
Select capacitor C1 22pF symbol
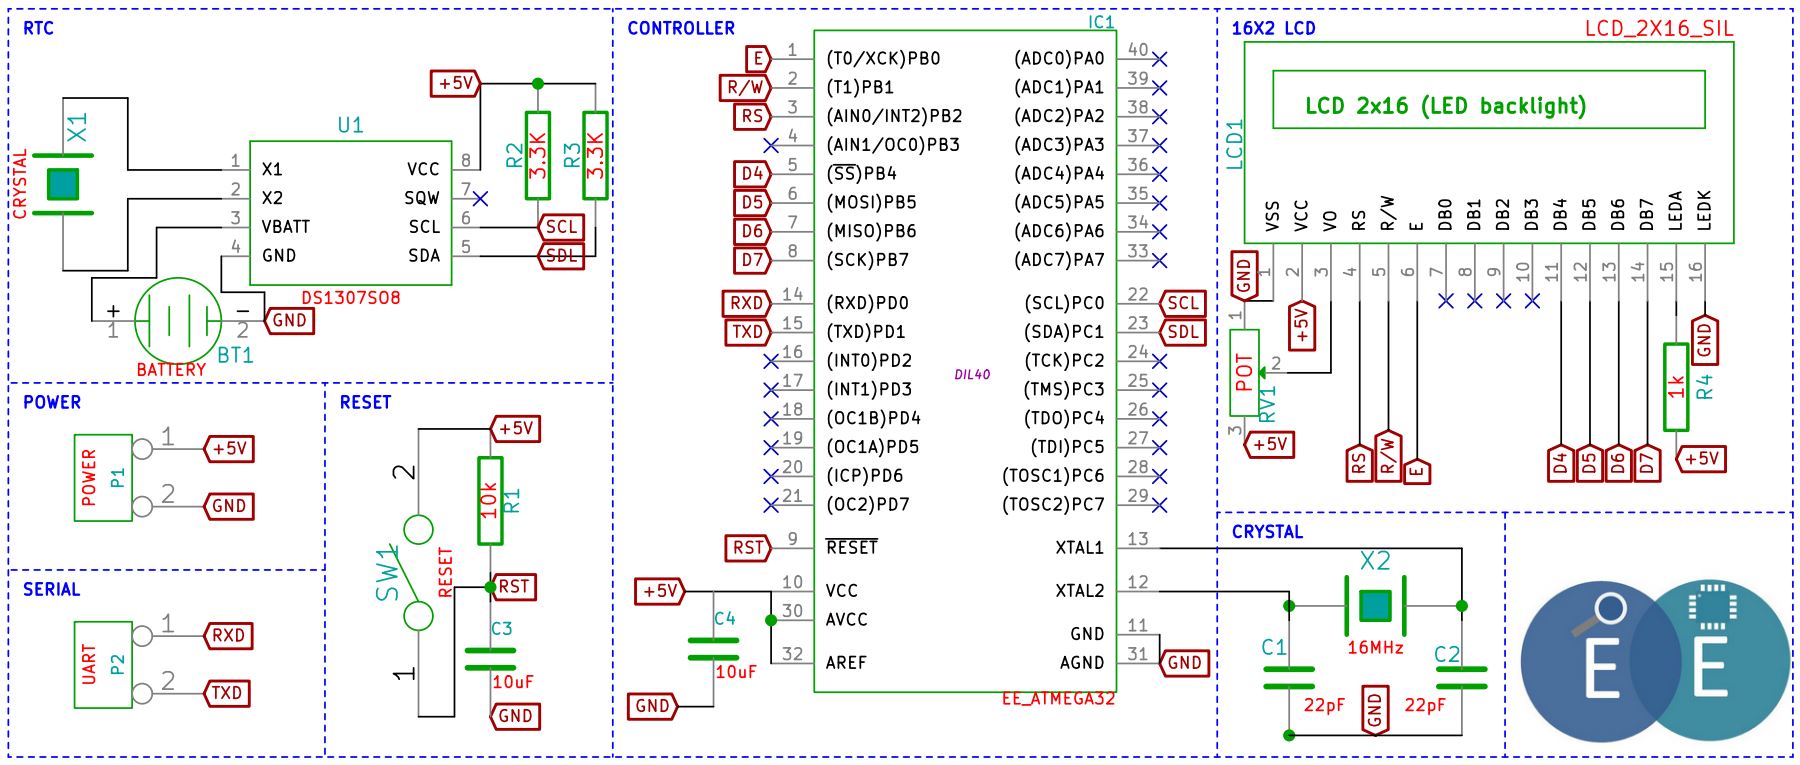click(1289, 677)
